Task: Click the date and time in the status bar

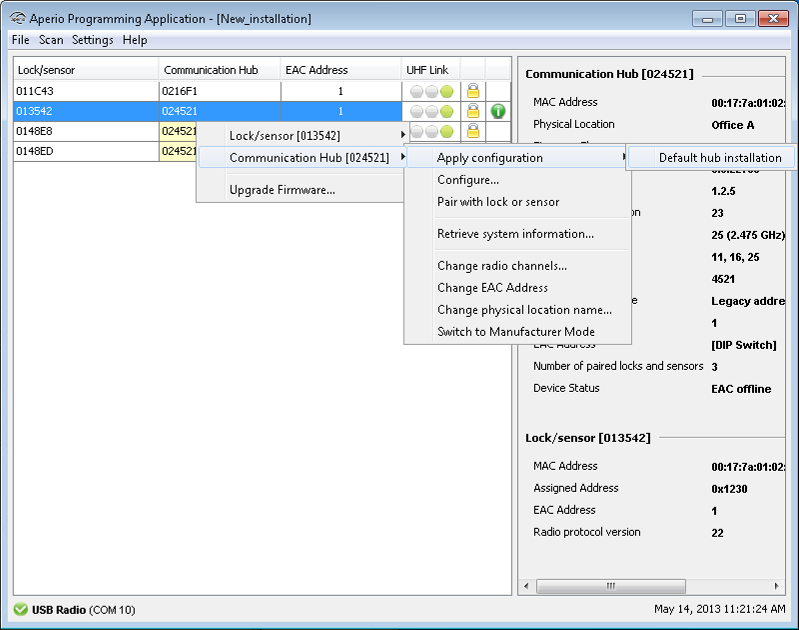Action: point(720,609)
